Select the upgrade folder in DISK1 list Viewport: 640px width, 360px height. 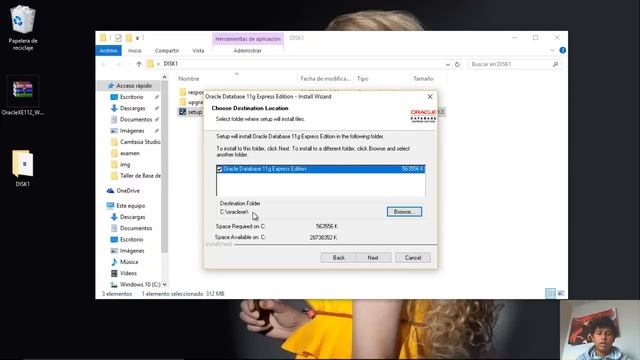[x=191, y=102]
